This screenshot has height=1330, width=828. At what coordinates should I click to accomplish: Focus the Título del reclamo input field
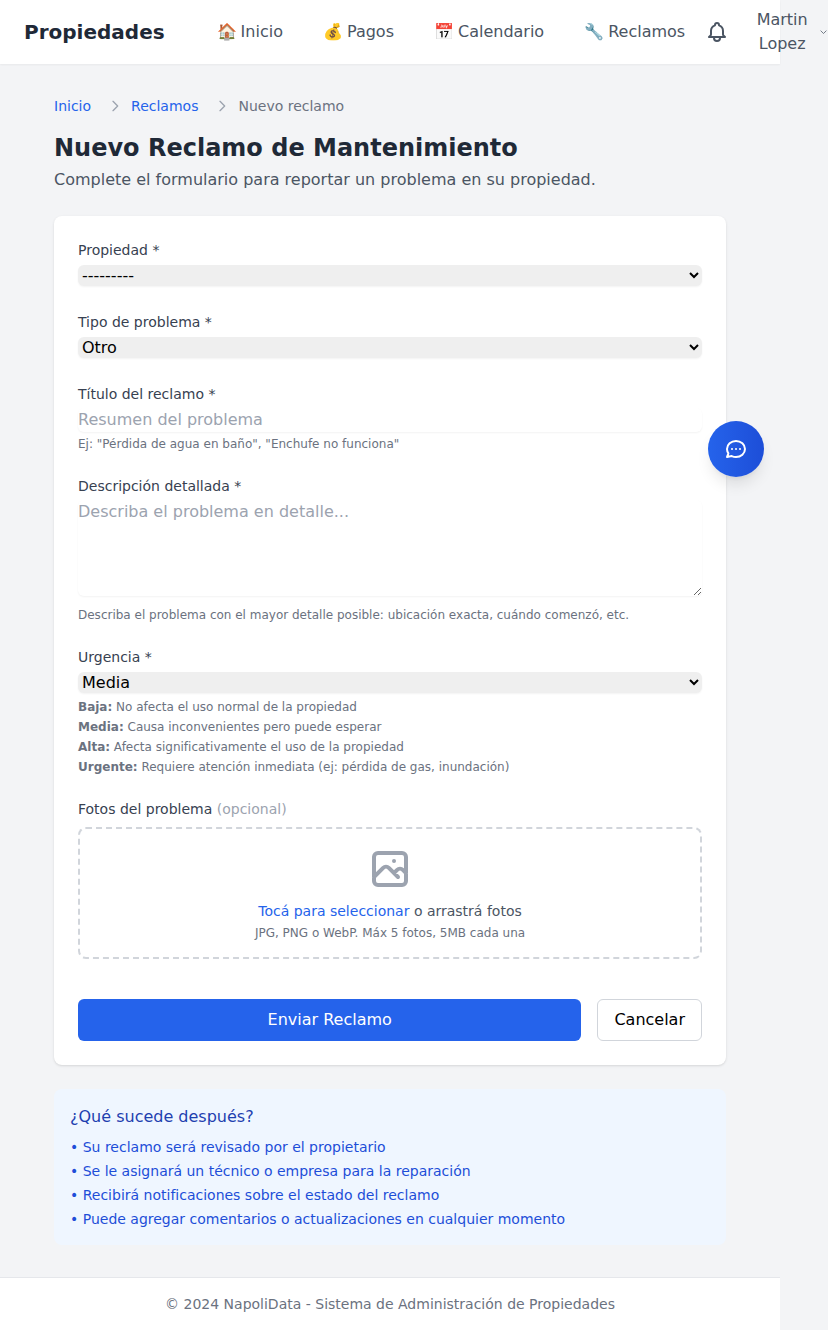pos(390,420)
